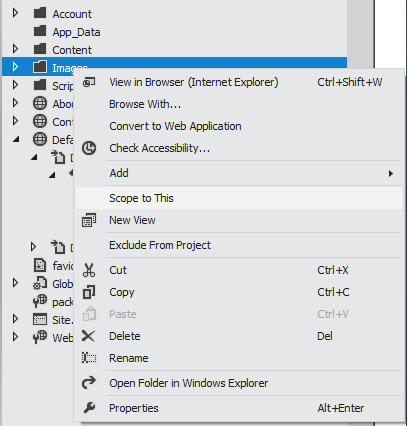Expand the Account folder node
The height and width of the screenshot is (426, 409).
pyautogui.click(x=15, y=13)
